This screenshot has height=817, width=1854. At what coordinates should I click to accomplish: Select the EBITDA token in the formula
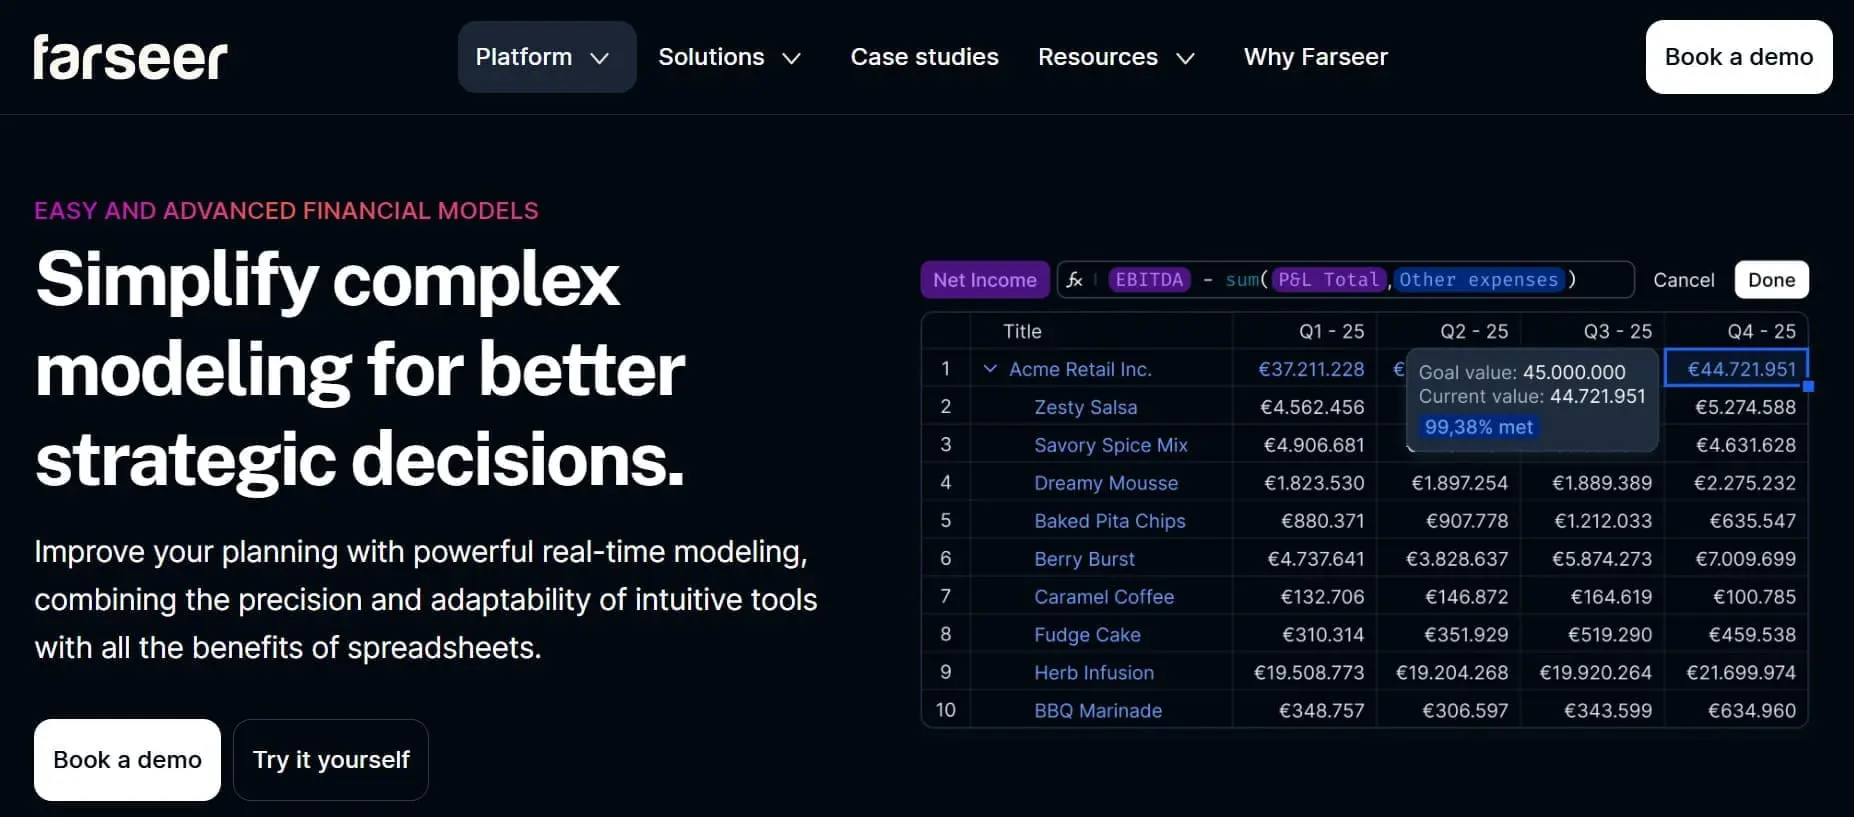pos(1148,280)
